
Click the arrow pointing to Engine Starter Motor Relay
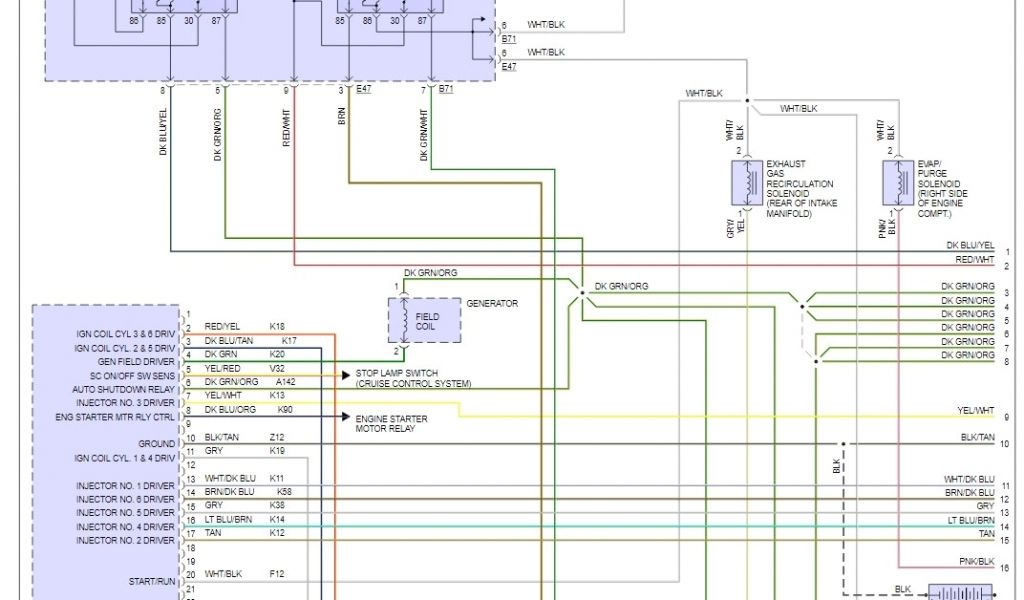344,417
